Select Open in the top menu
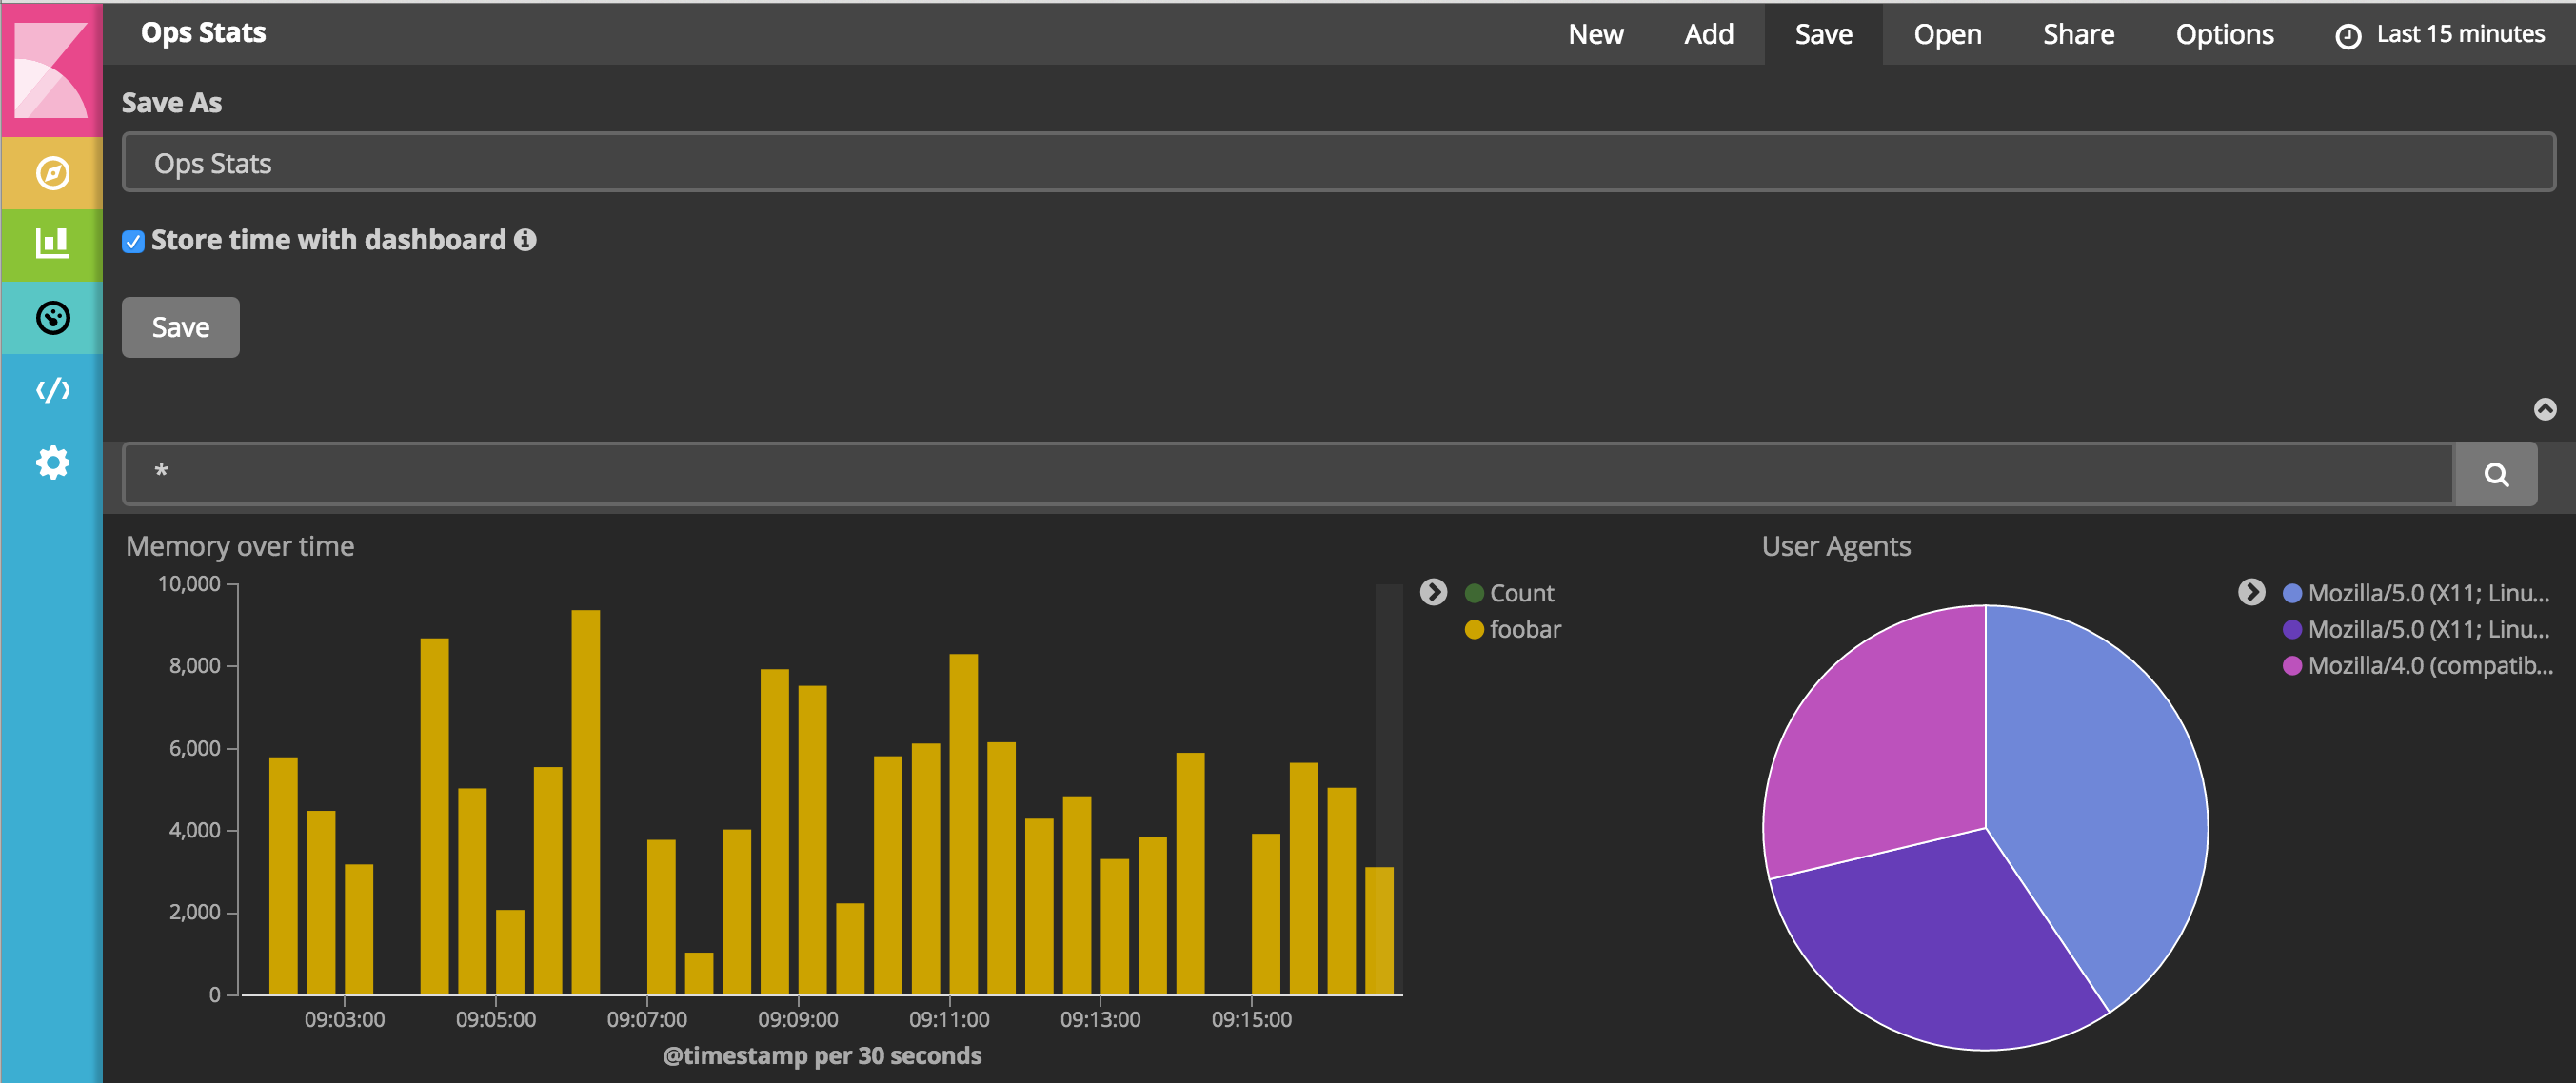 1947,34
